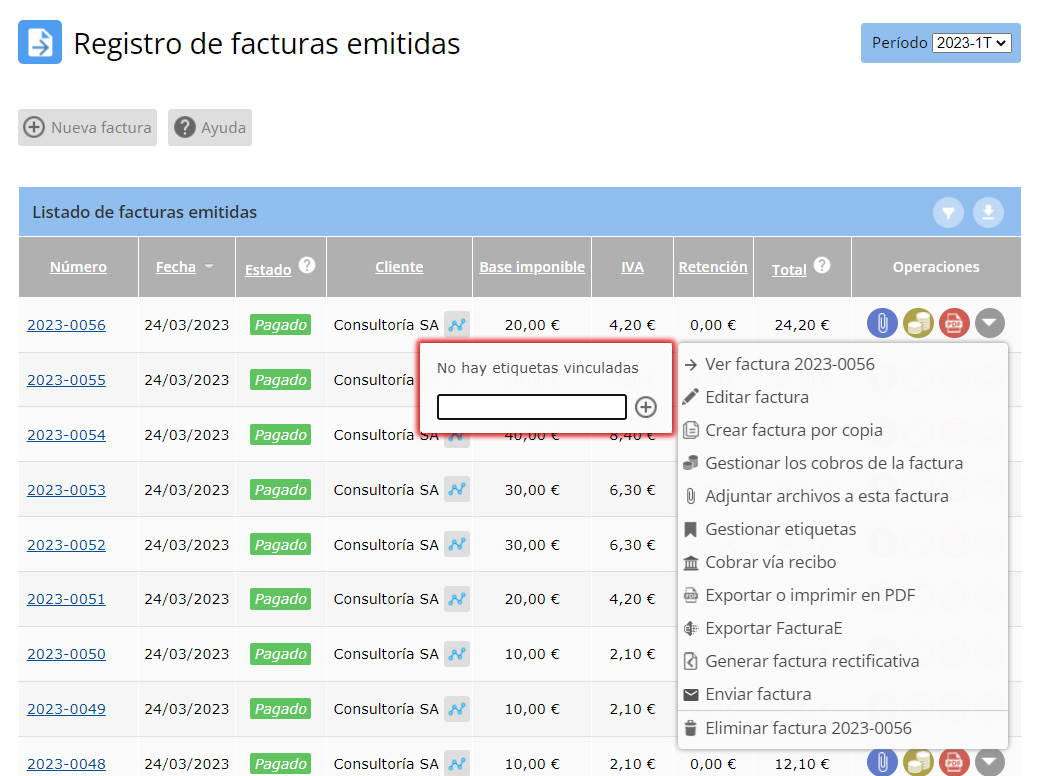
Task: Open invoice link 2023-0054
Action: click(66, 435)
